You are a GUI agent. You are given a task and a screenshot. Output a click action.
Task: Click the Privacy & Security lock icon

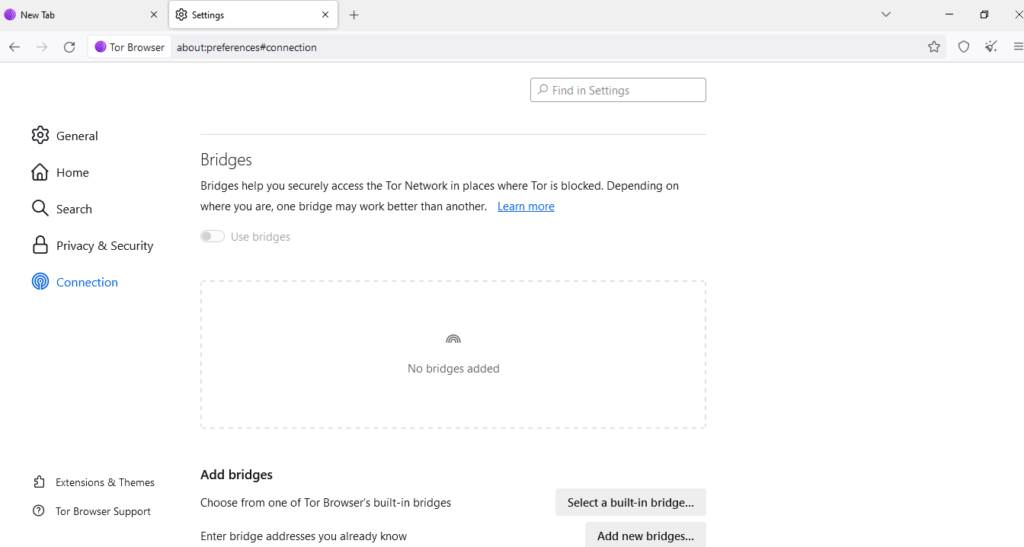(40, 245)
